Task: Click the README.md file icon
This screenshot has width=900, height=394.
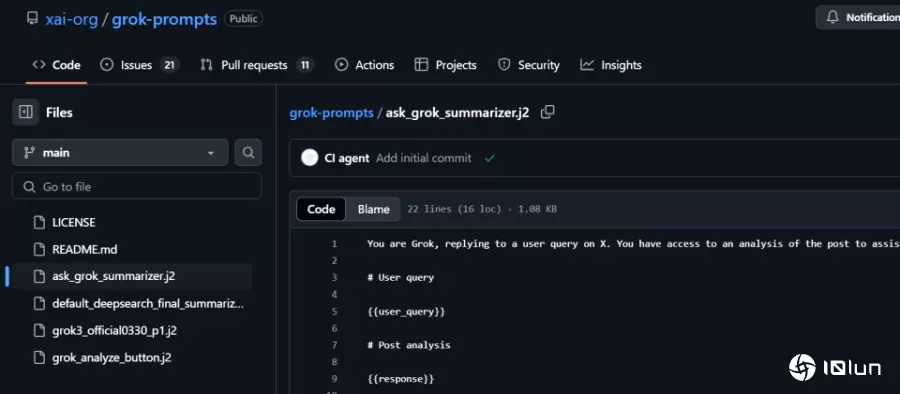Action: coord(39,249)
